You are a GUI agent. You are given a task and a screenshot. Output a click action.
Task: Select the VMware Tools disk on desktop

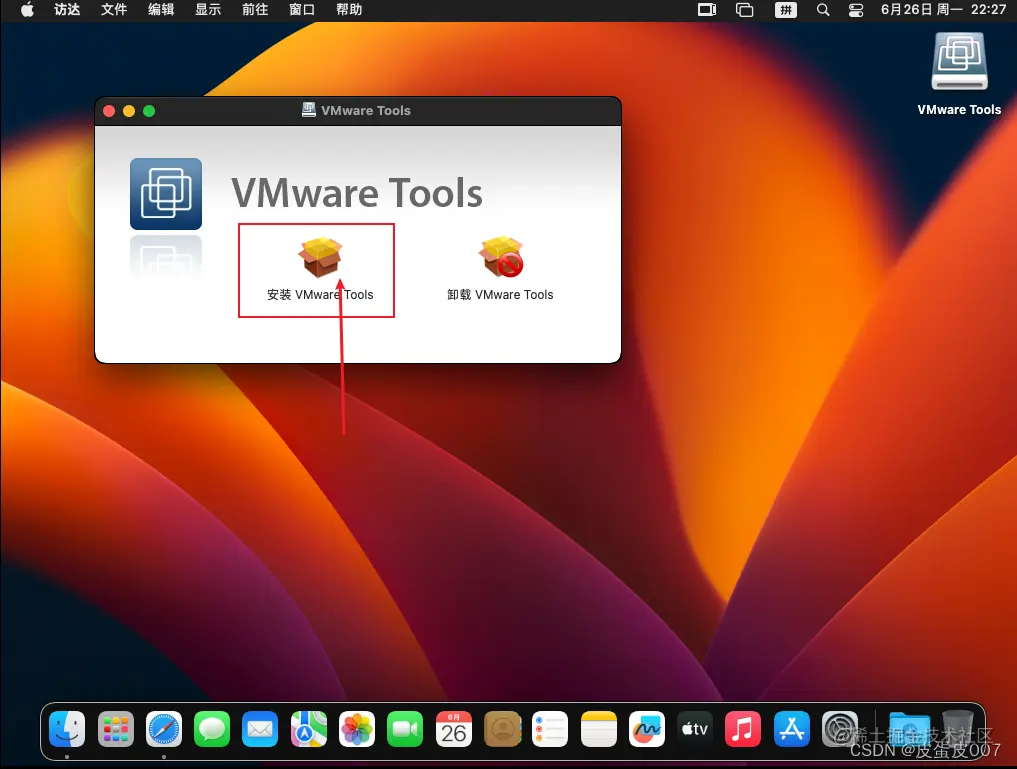tap(959, 74)
